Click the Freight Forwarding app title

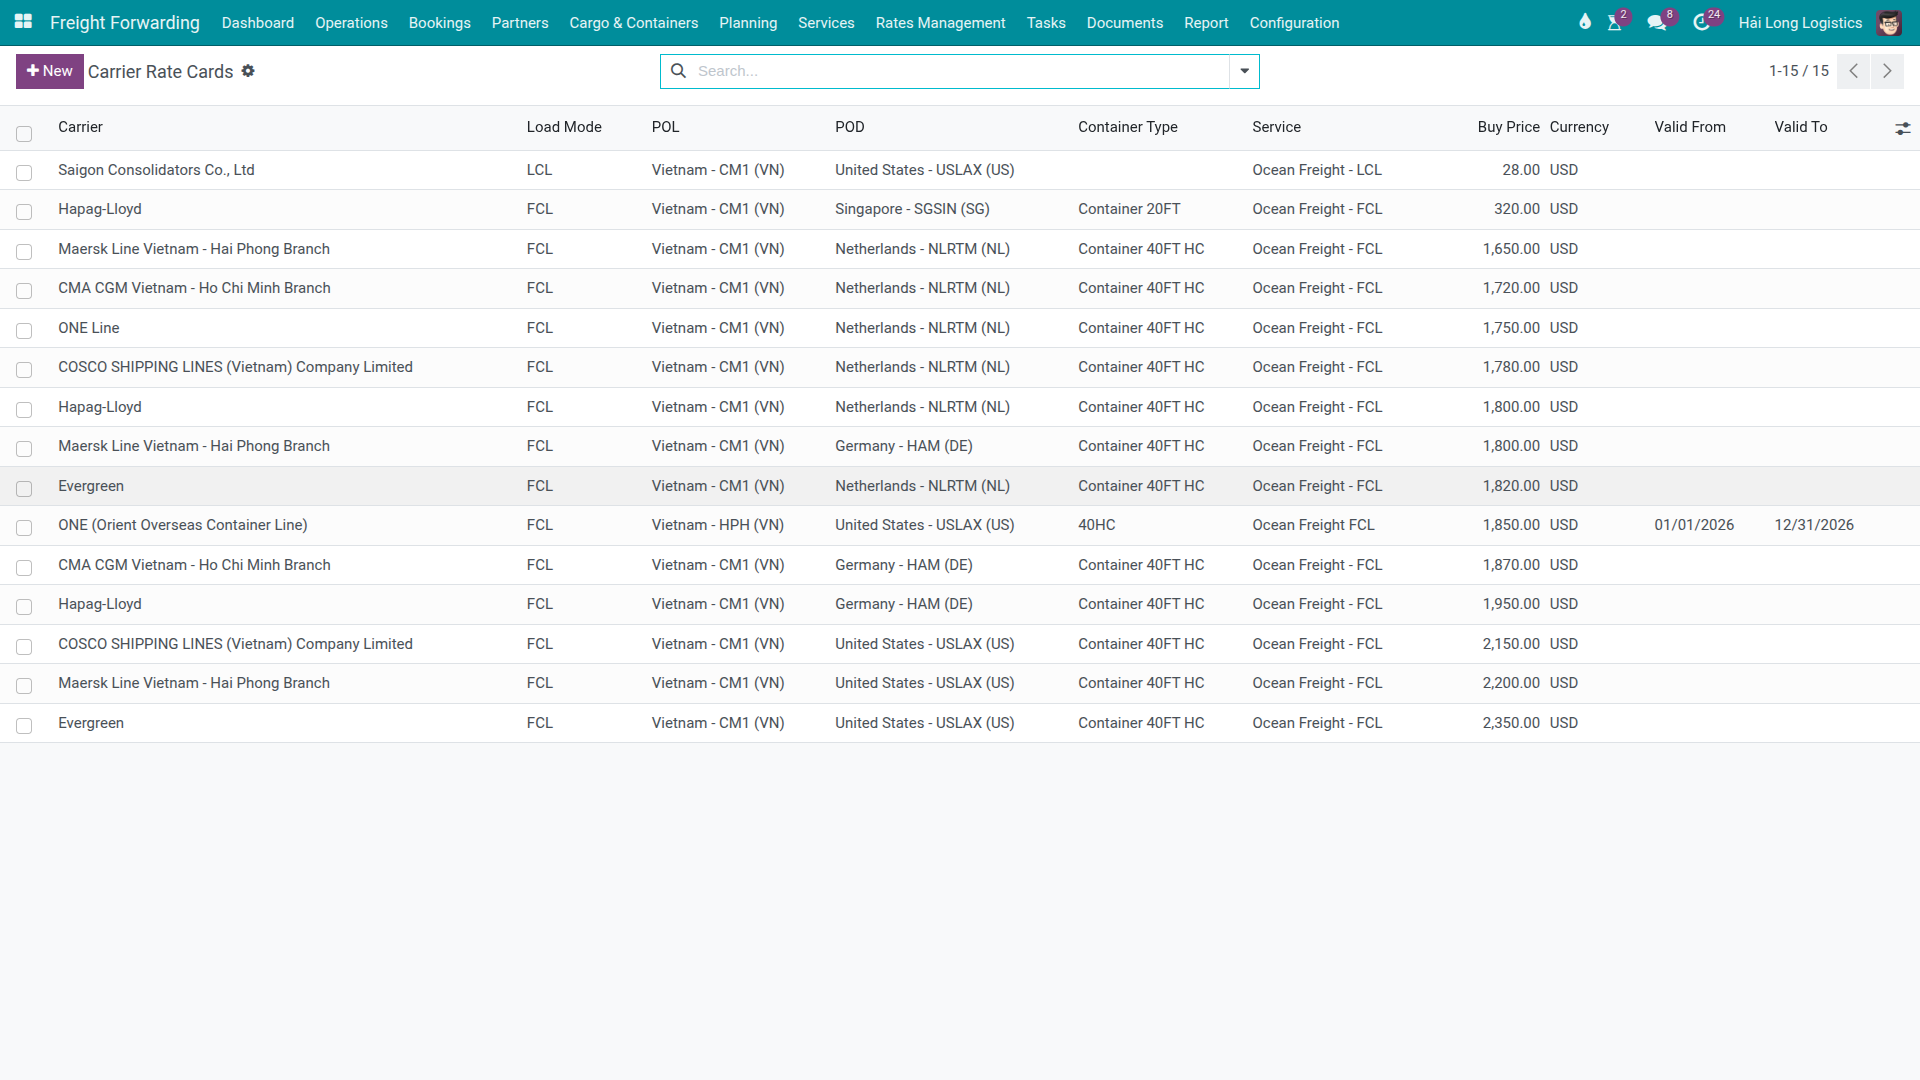125,22
